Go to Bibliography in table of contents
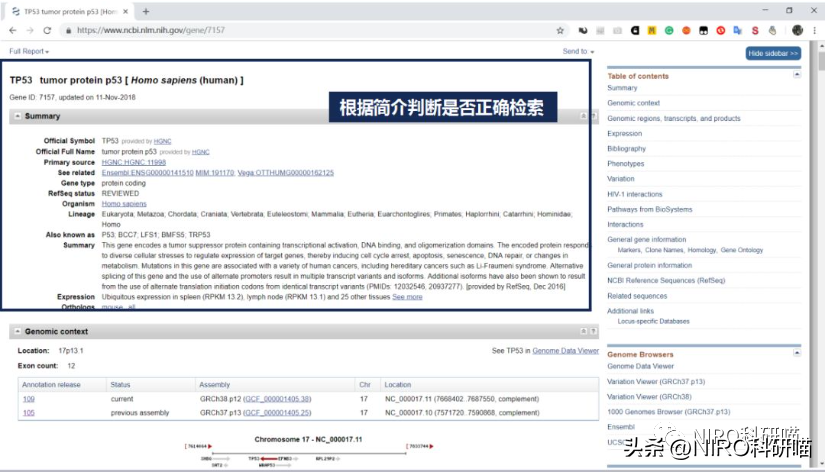 [627, 148]
